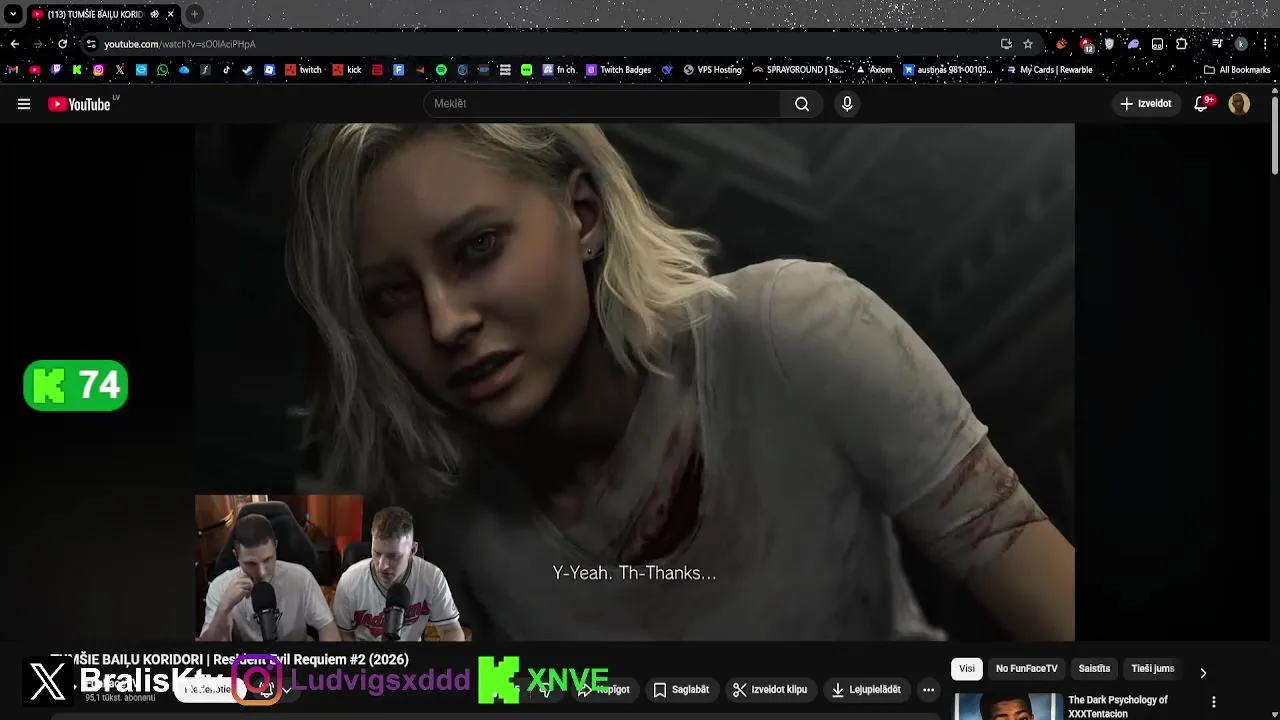Open the 'kick' labeled bookmark
The height and width of the screenshot is (720, 1280).
(x=347, y=70)
